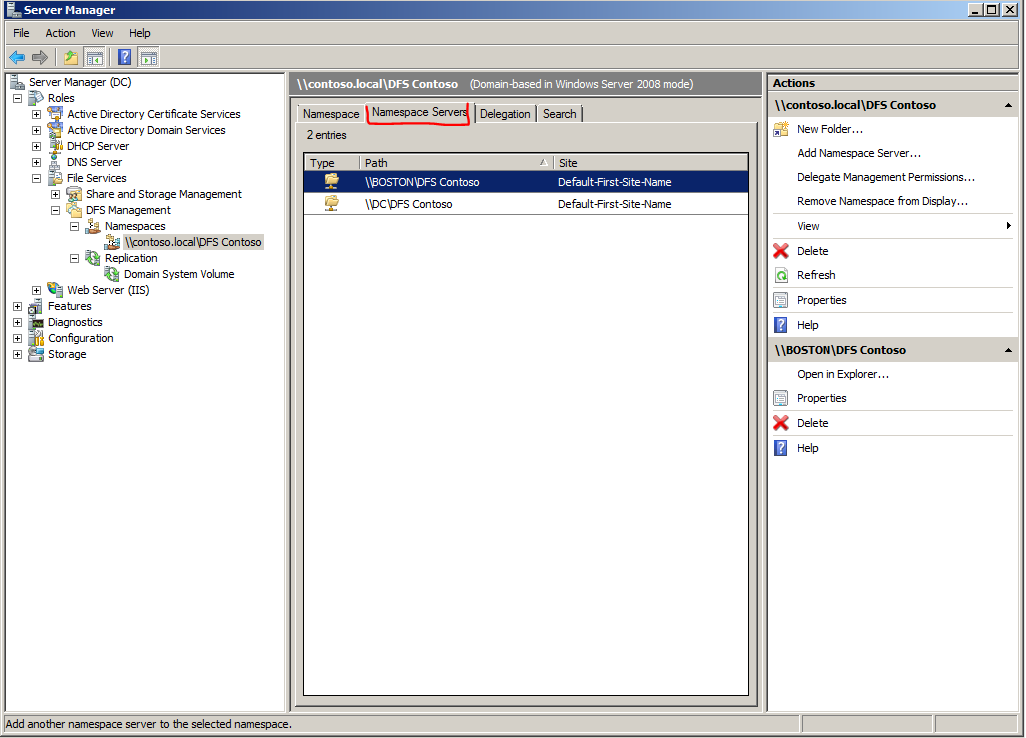Expand the DHCP Server node

(x=37, y=146)
